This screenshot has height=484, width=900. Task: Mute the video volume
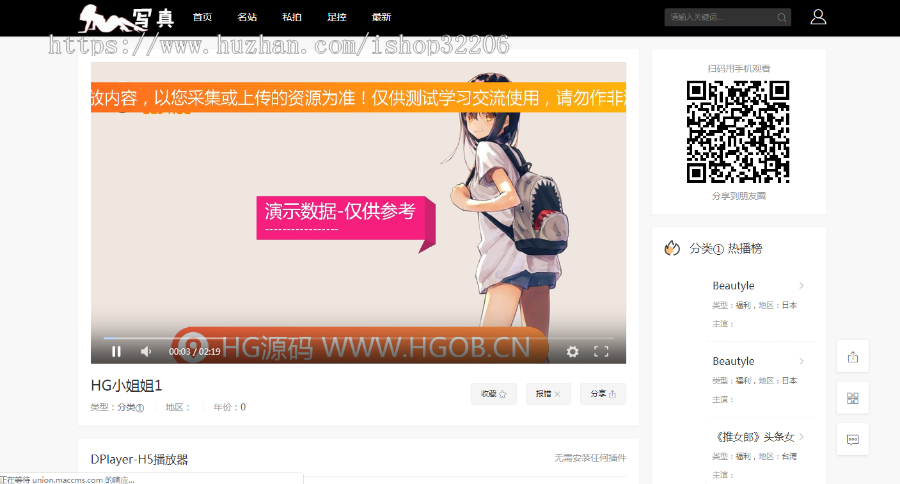pyautogui.click(x=146, y=351)
